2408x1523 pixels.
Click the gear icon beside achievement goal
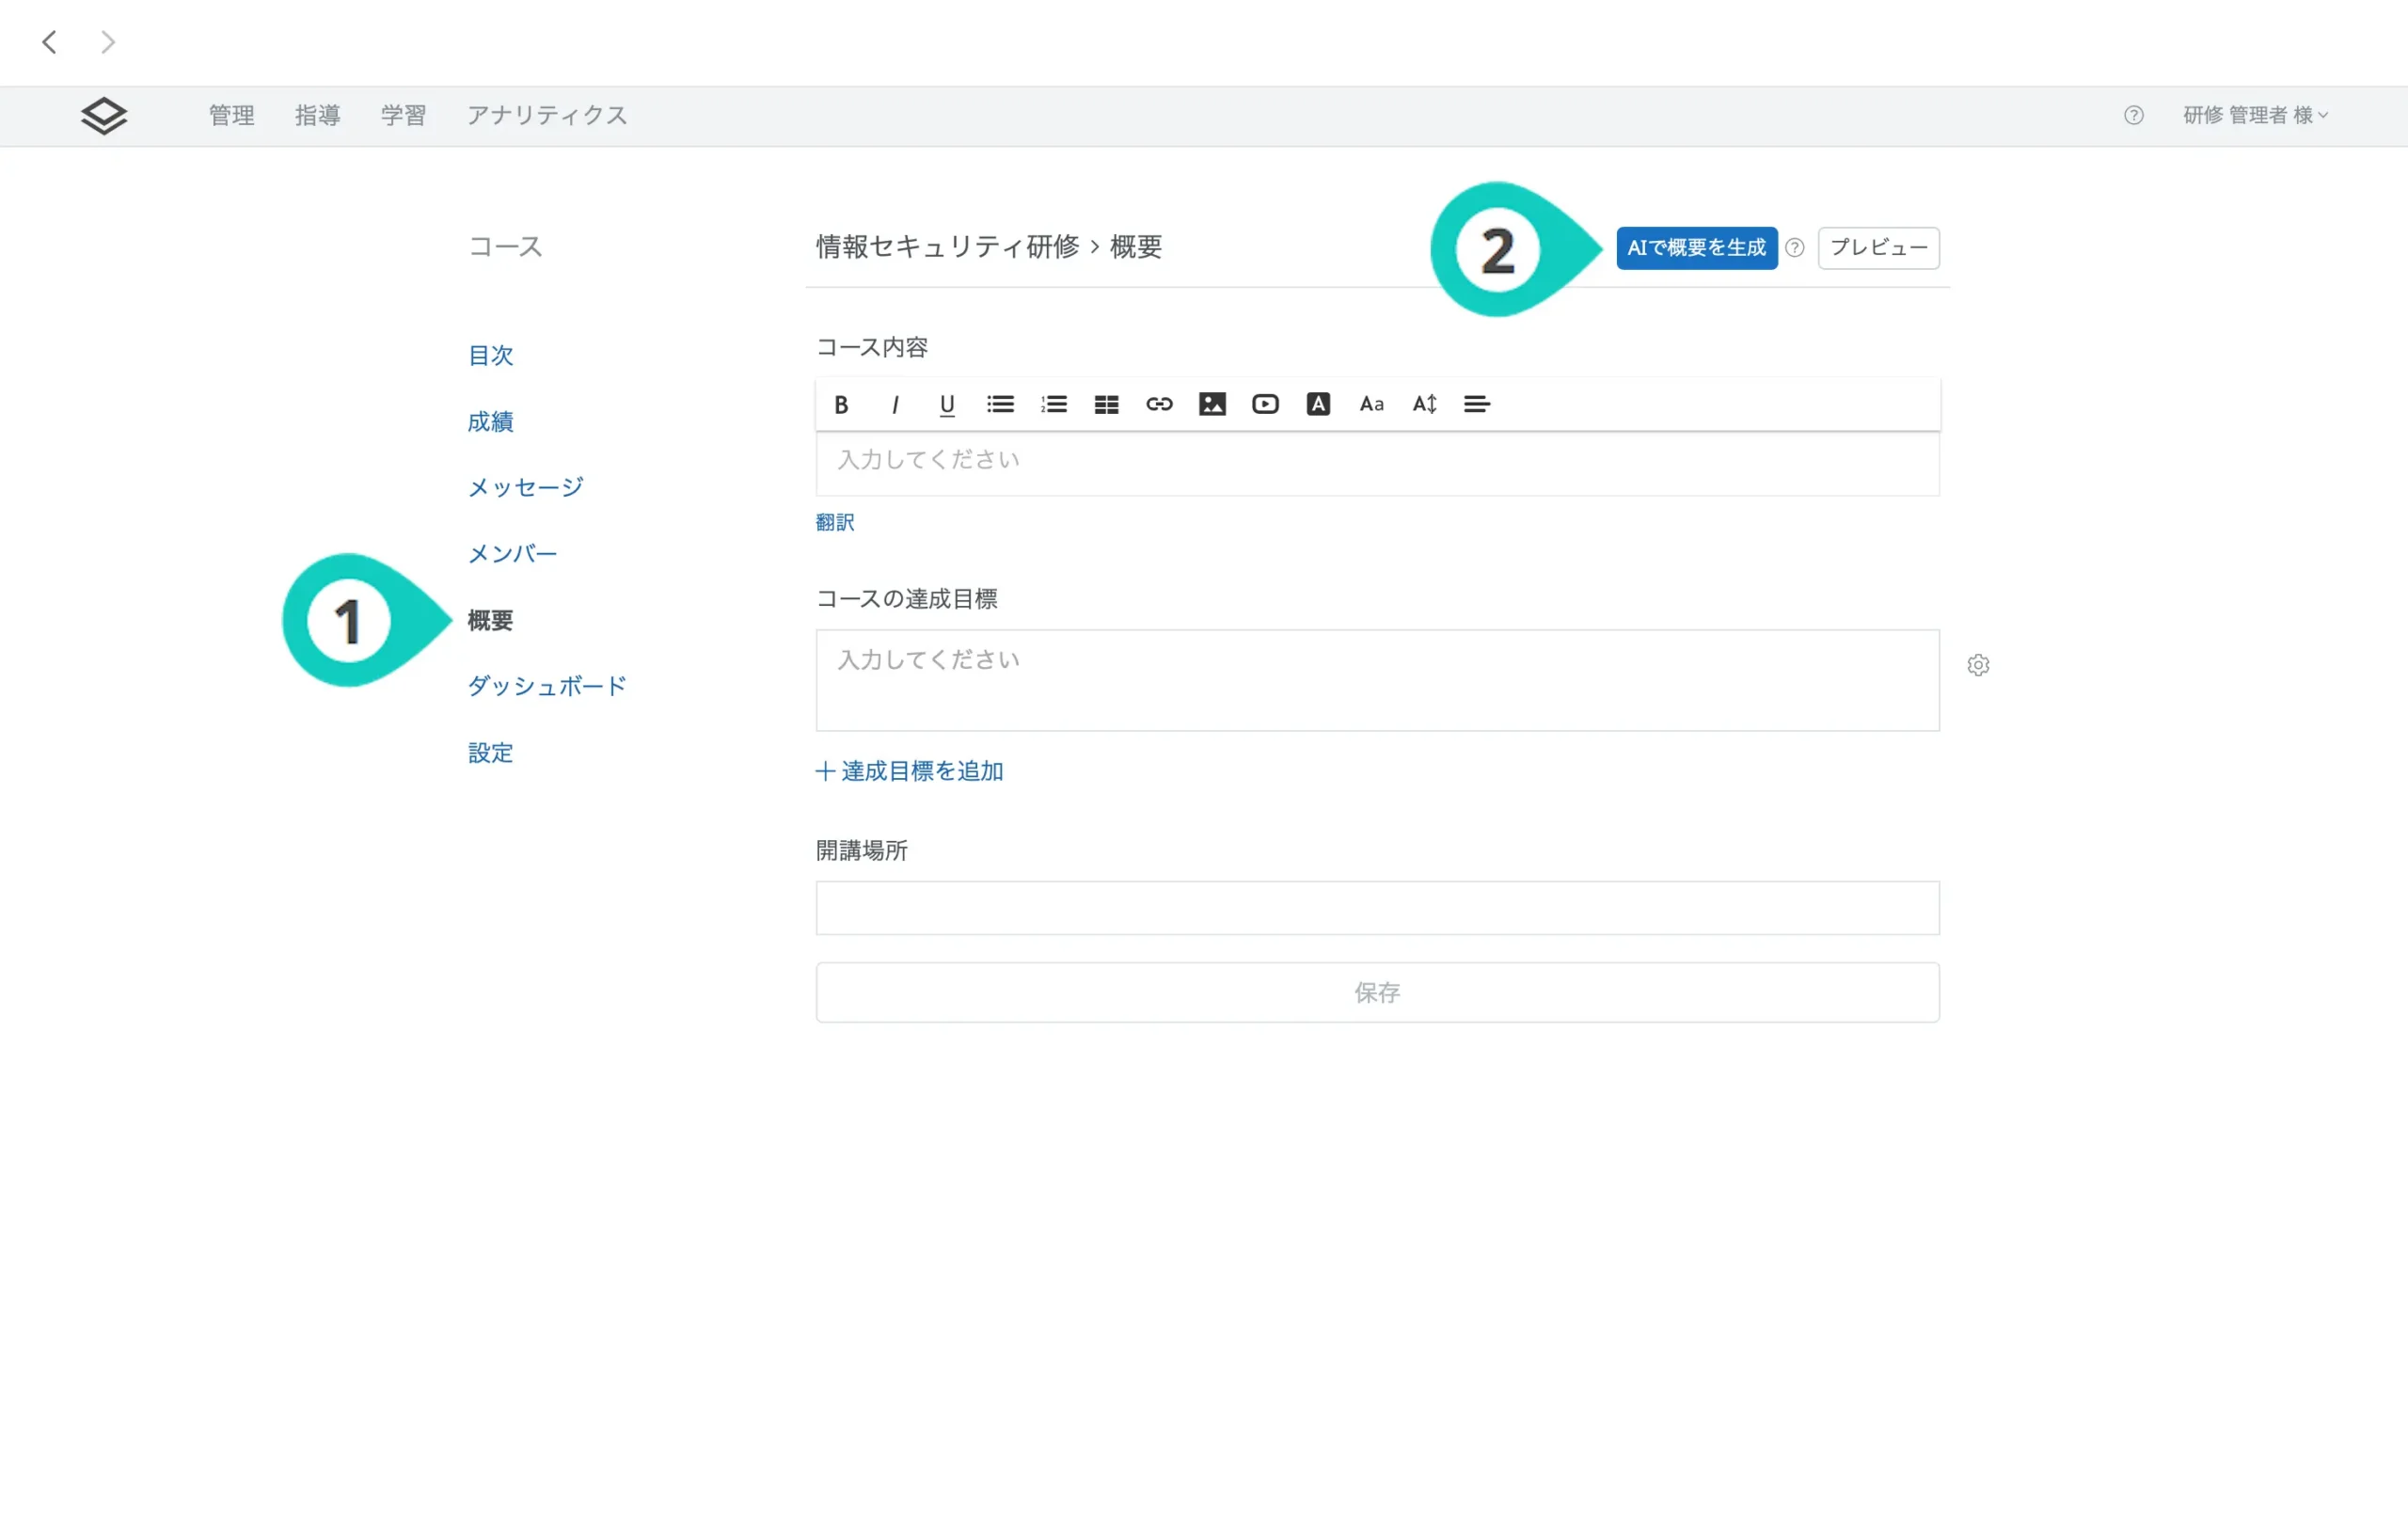click(x=1977, y=665)
